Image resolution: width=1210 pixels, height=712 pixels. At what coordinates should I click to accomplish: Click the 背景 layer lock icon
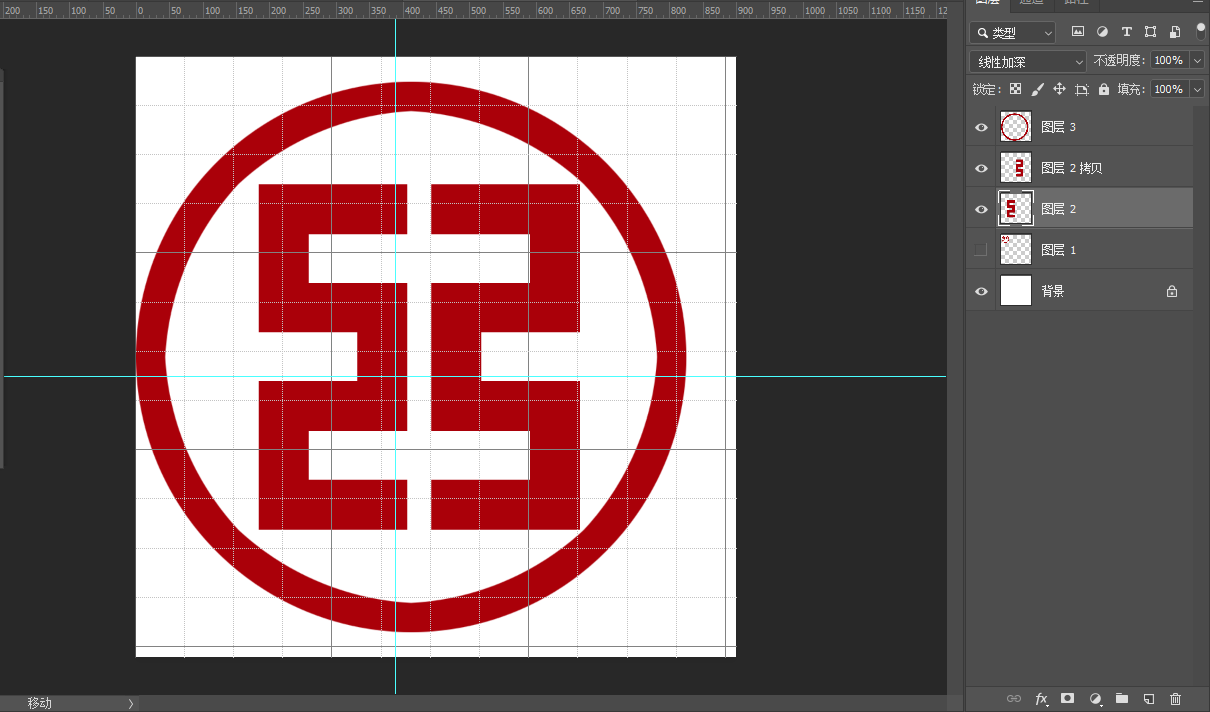(x=1172, y=291)
